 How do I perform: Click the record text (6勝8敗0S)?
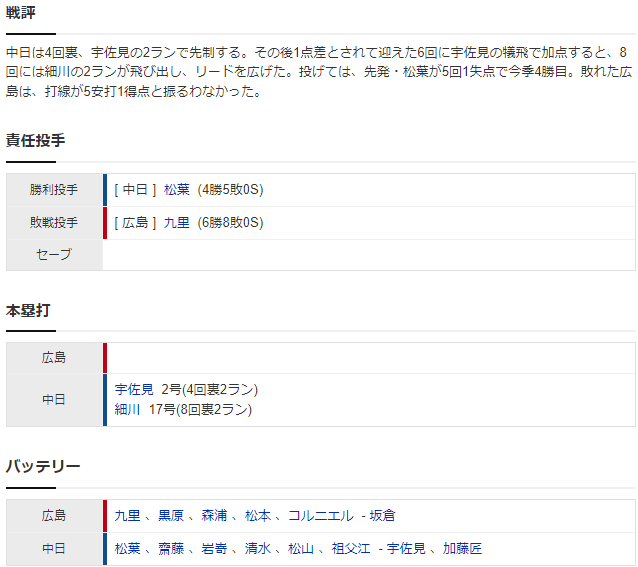coord(230,222)
